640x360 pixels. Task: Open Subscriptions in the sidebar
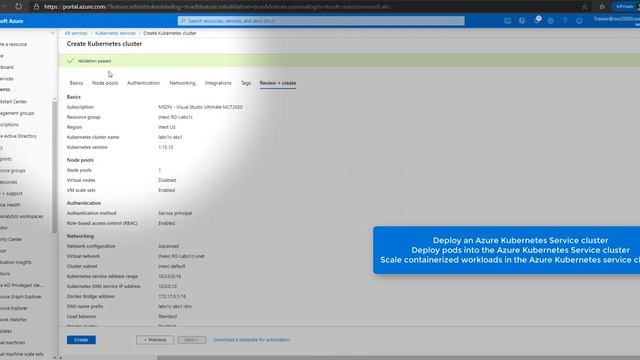9,124
